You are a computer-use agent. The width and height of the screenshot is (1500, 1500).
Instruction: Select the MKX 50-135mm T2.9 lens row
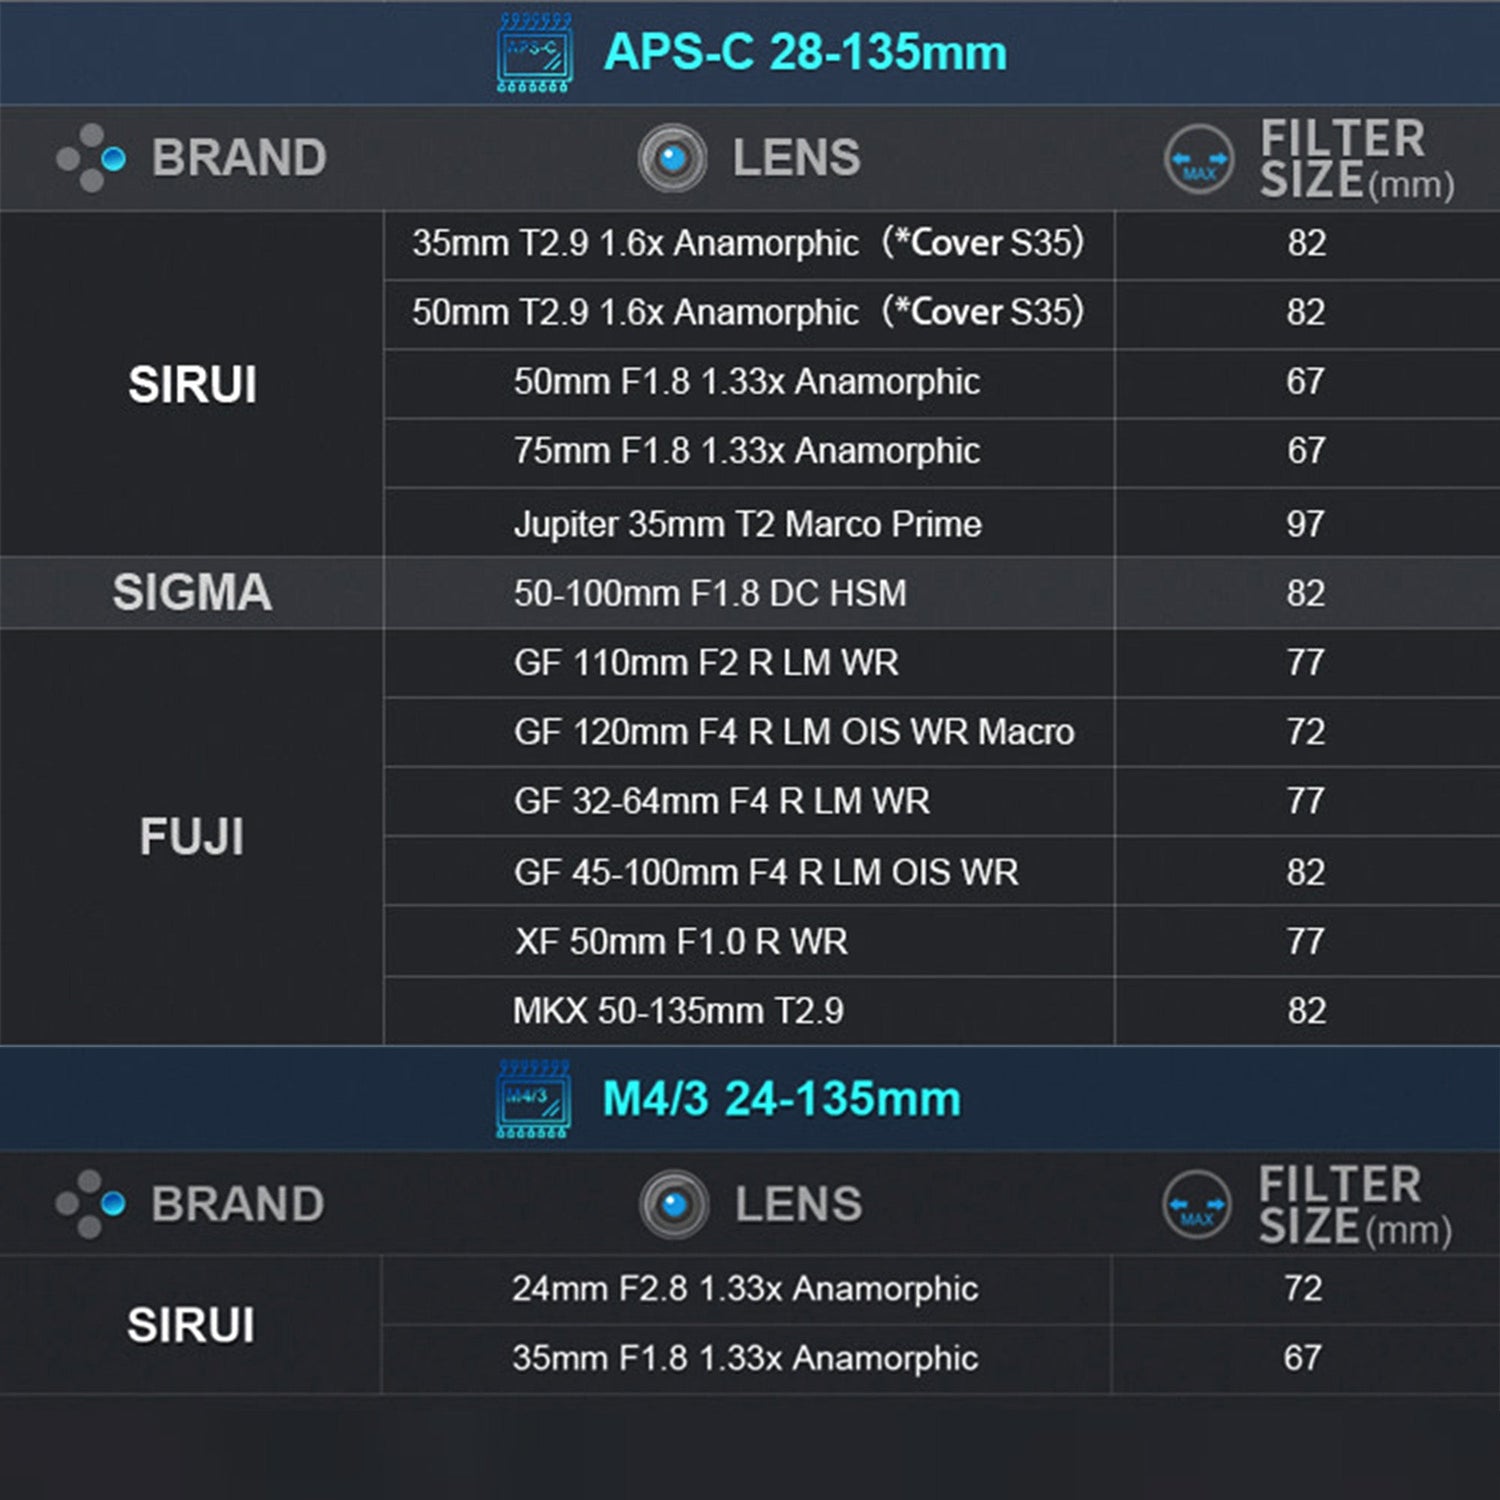(678, 1011)
